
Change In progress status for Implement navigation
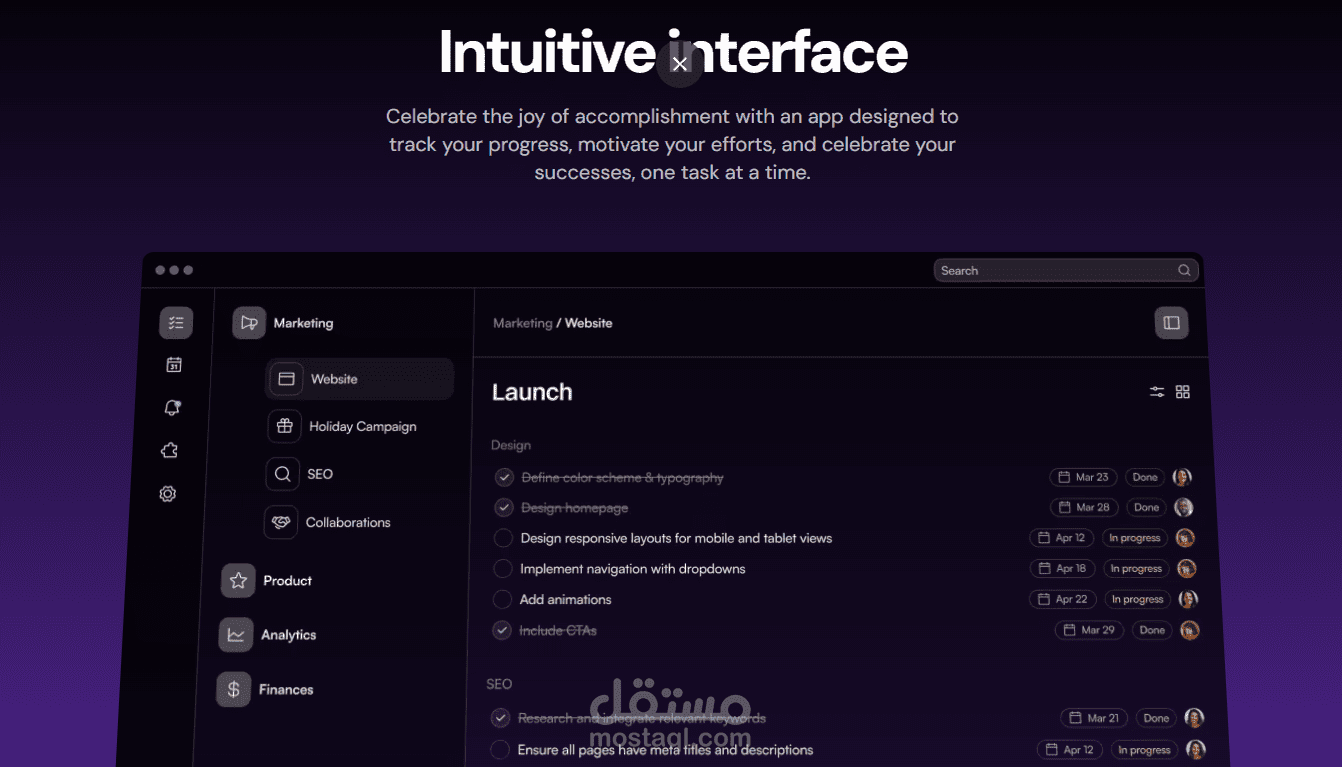[x=1136, y=568]
